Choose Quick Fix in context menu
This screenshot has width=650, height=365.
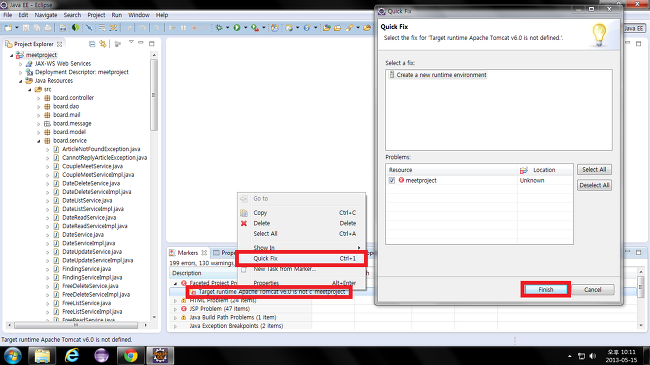click(x=302, y=258)
